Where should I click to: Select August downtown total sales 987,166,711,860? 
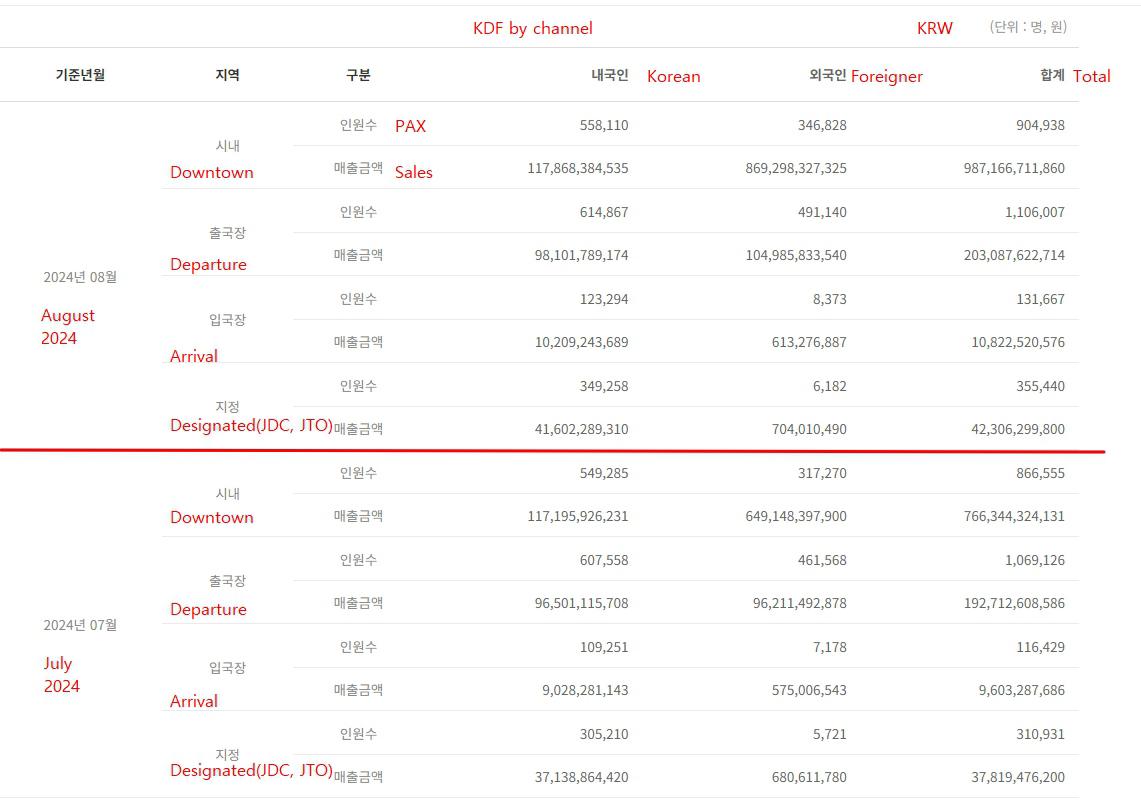click(x=1014, y=168)
